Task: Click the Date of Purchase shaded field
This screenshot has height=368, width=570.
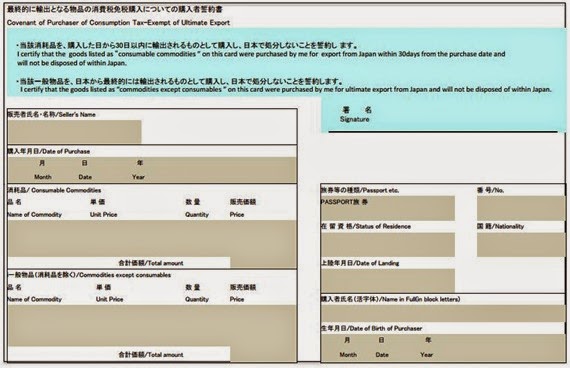Action: (152, 170)
